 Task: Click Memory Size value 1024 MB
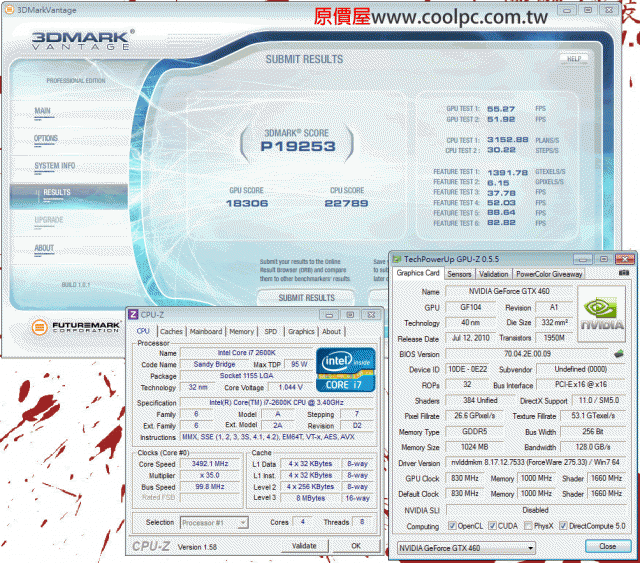(474, 447)
